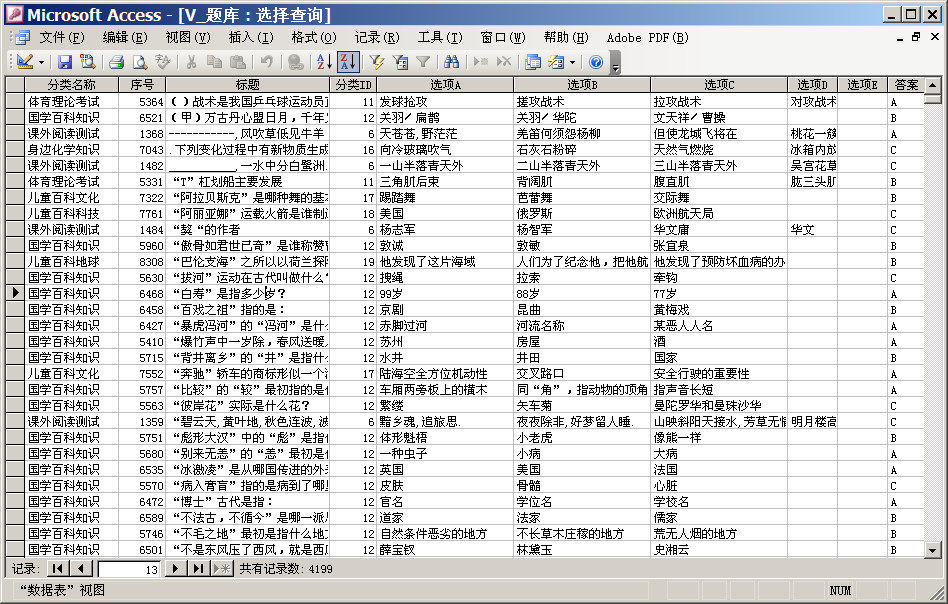
Task: Click the Apply Filter funnel icon
Action: (423, 62)
